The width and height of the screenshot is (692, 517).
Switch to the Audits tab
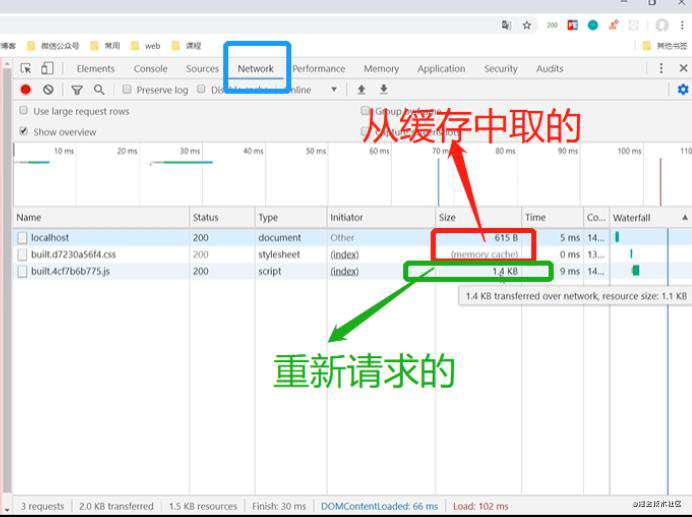tap(549, 68)
